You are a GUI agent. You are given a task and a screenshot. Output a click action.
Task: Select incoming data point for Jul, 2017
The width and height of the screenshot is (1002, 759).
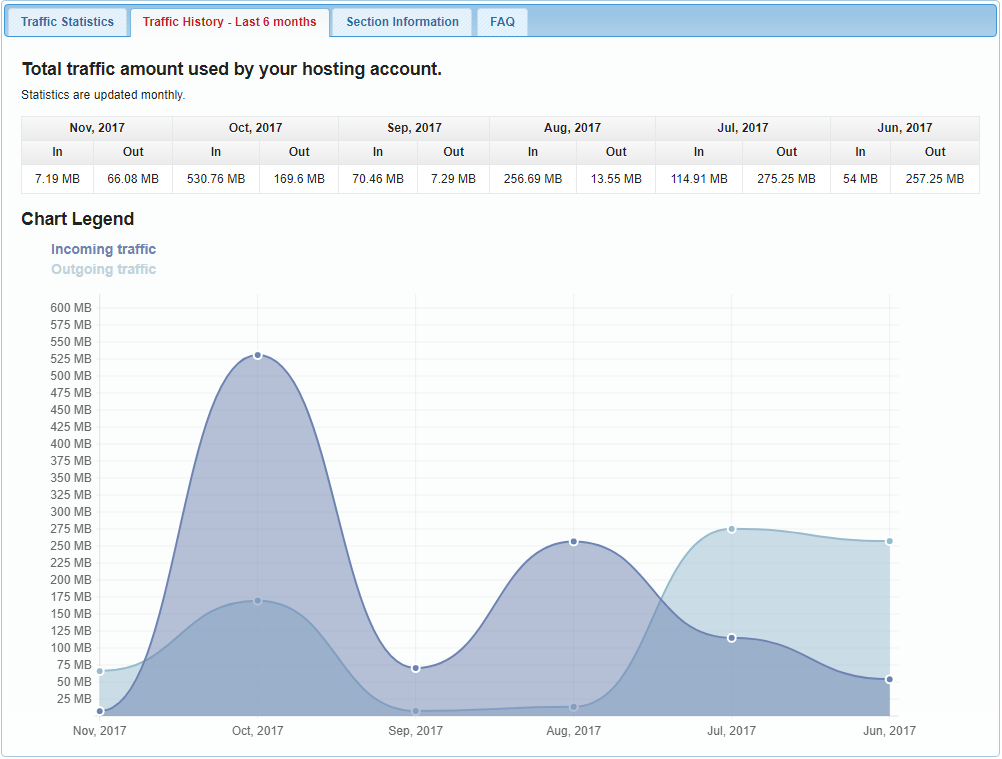click(x=732, y=638)
